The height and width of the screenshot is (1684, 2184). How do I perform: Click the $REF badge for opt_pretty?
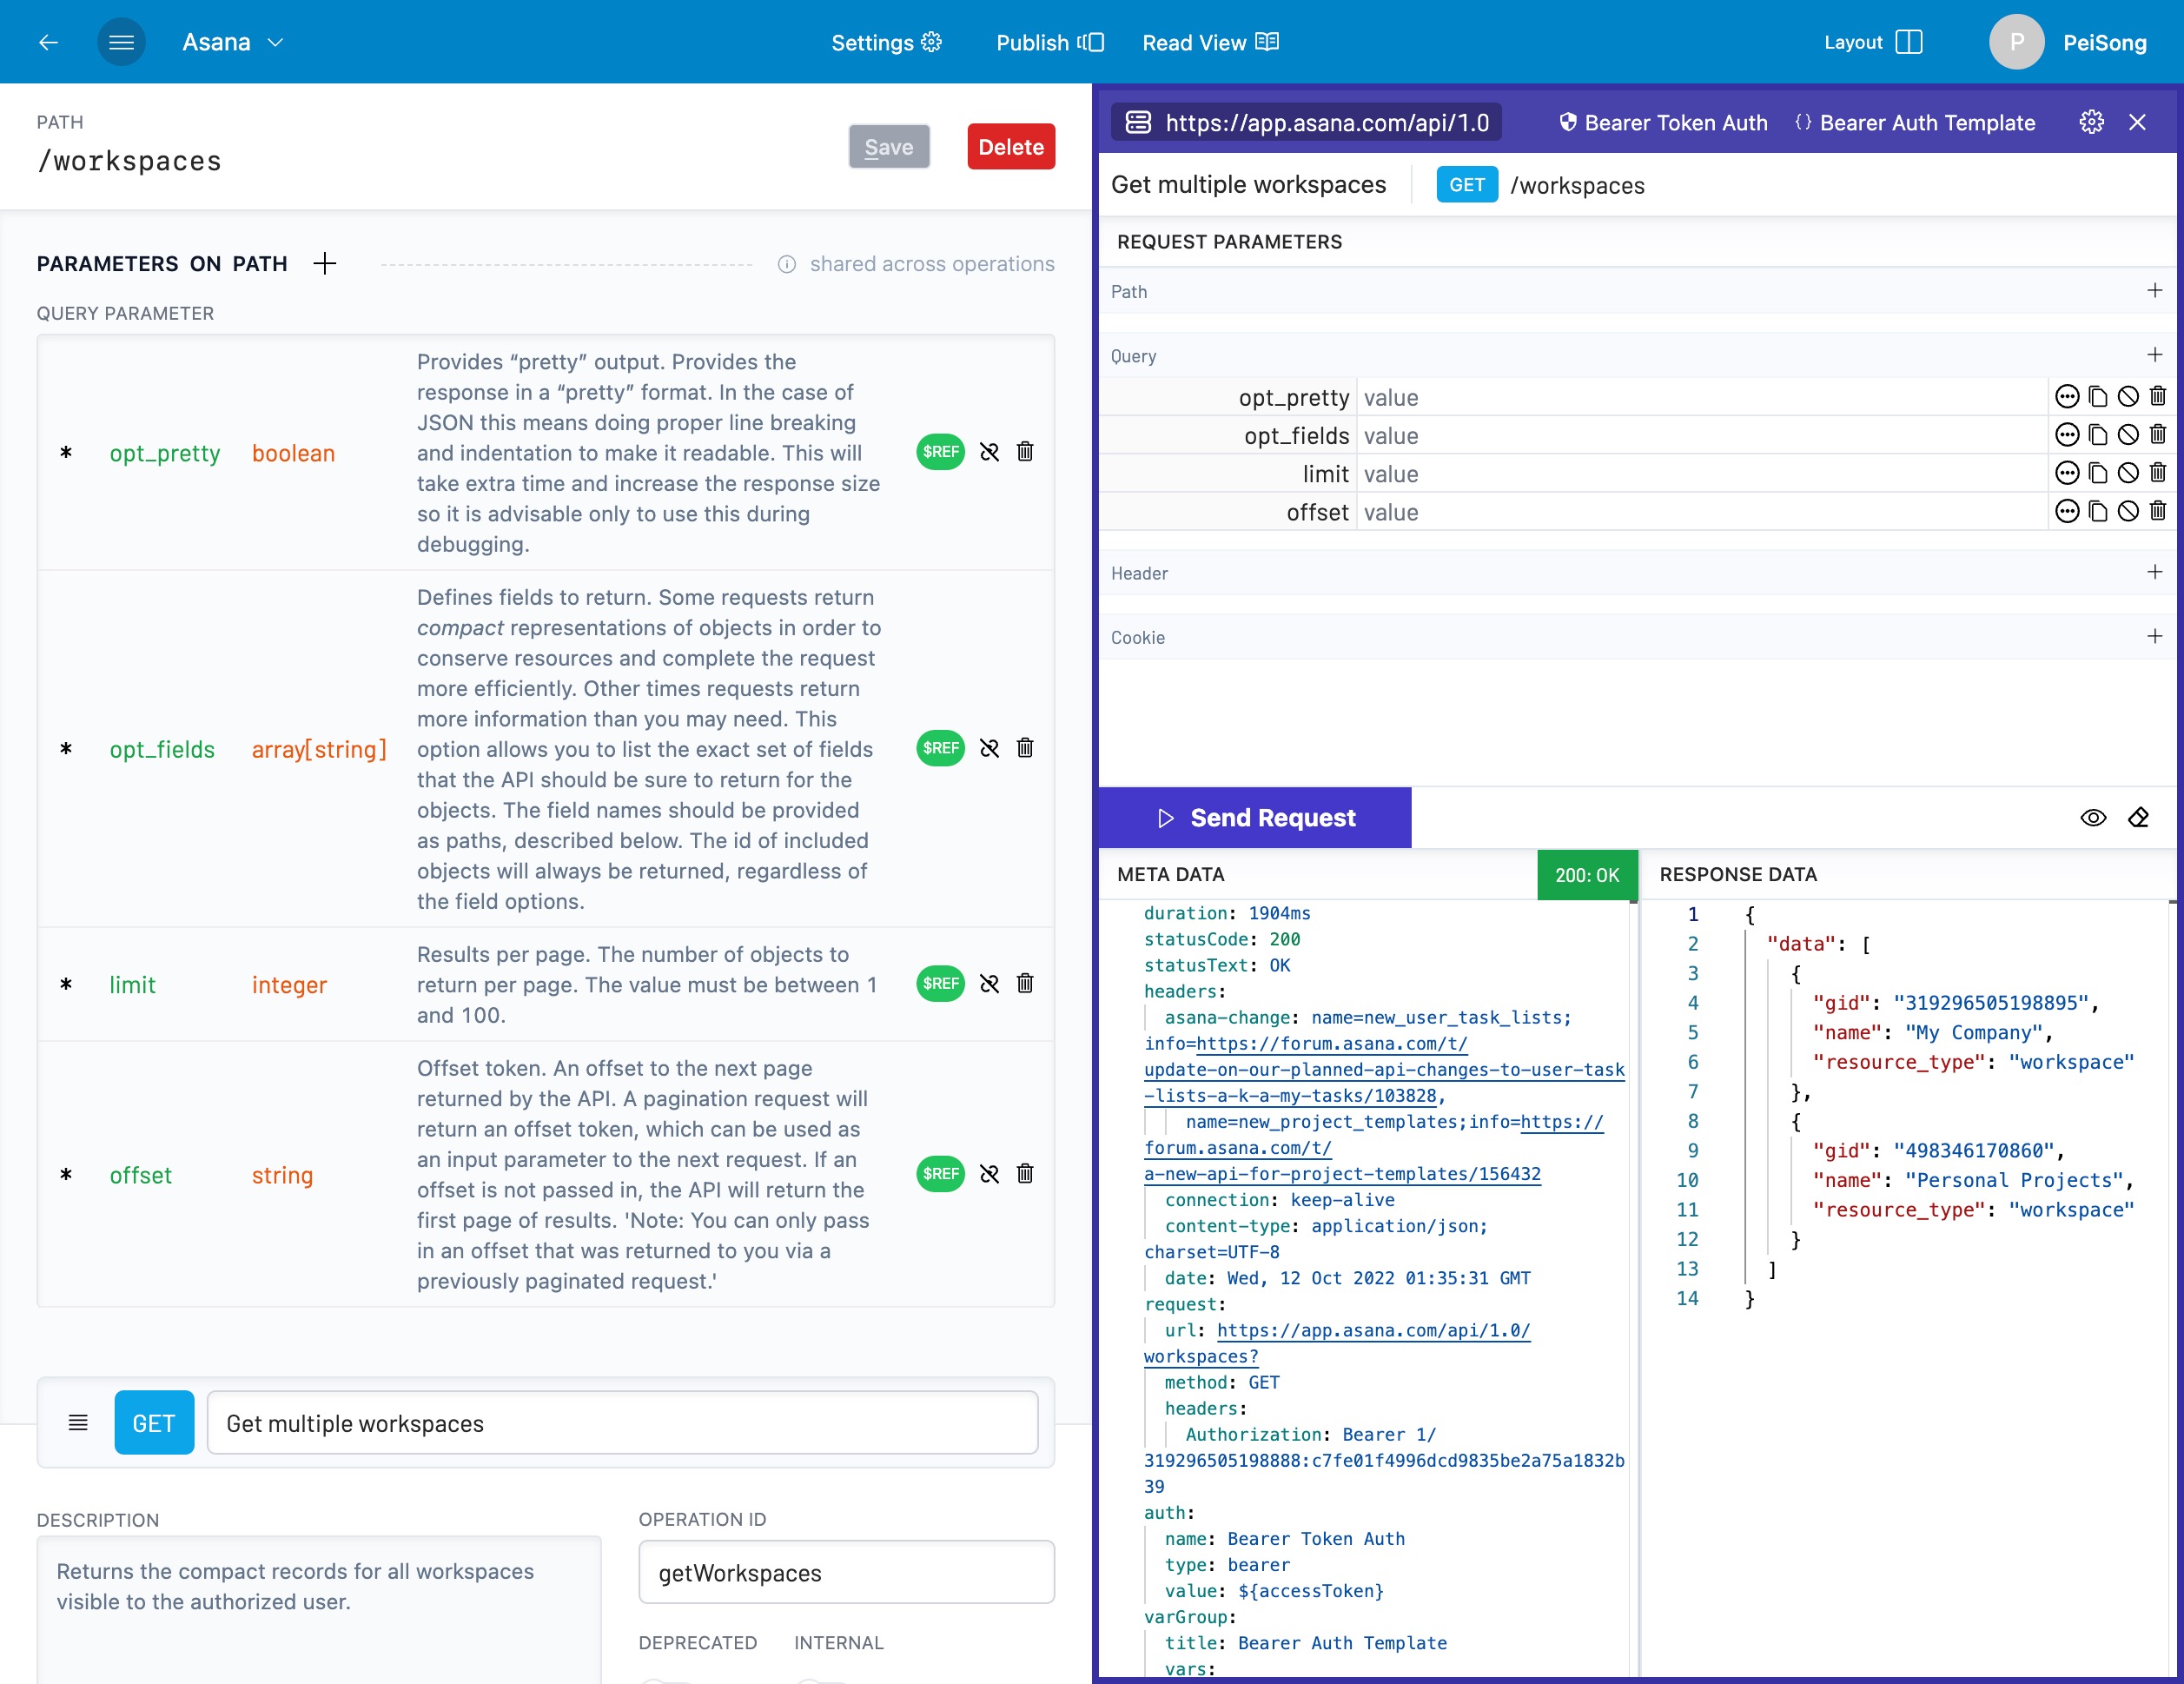[x=940, y=452]
